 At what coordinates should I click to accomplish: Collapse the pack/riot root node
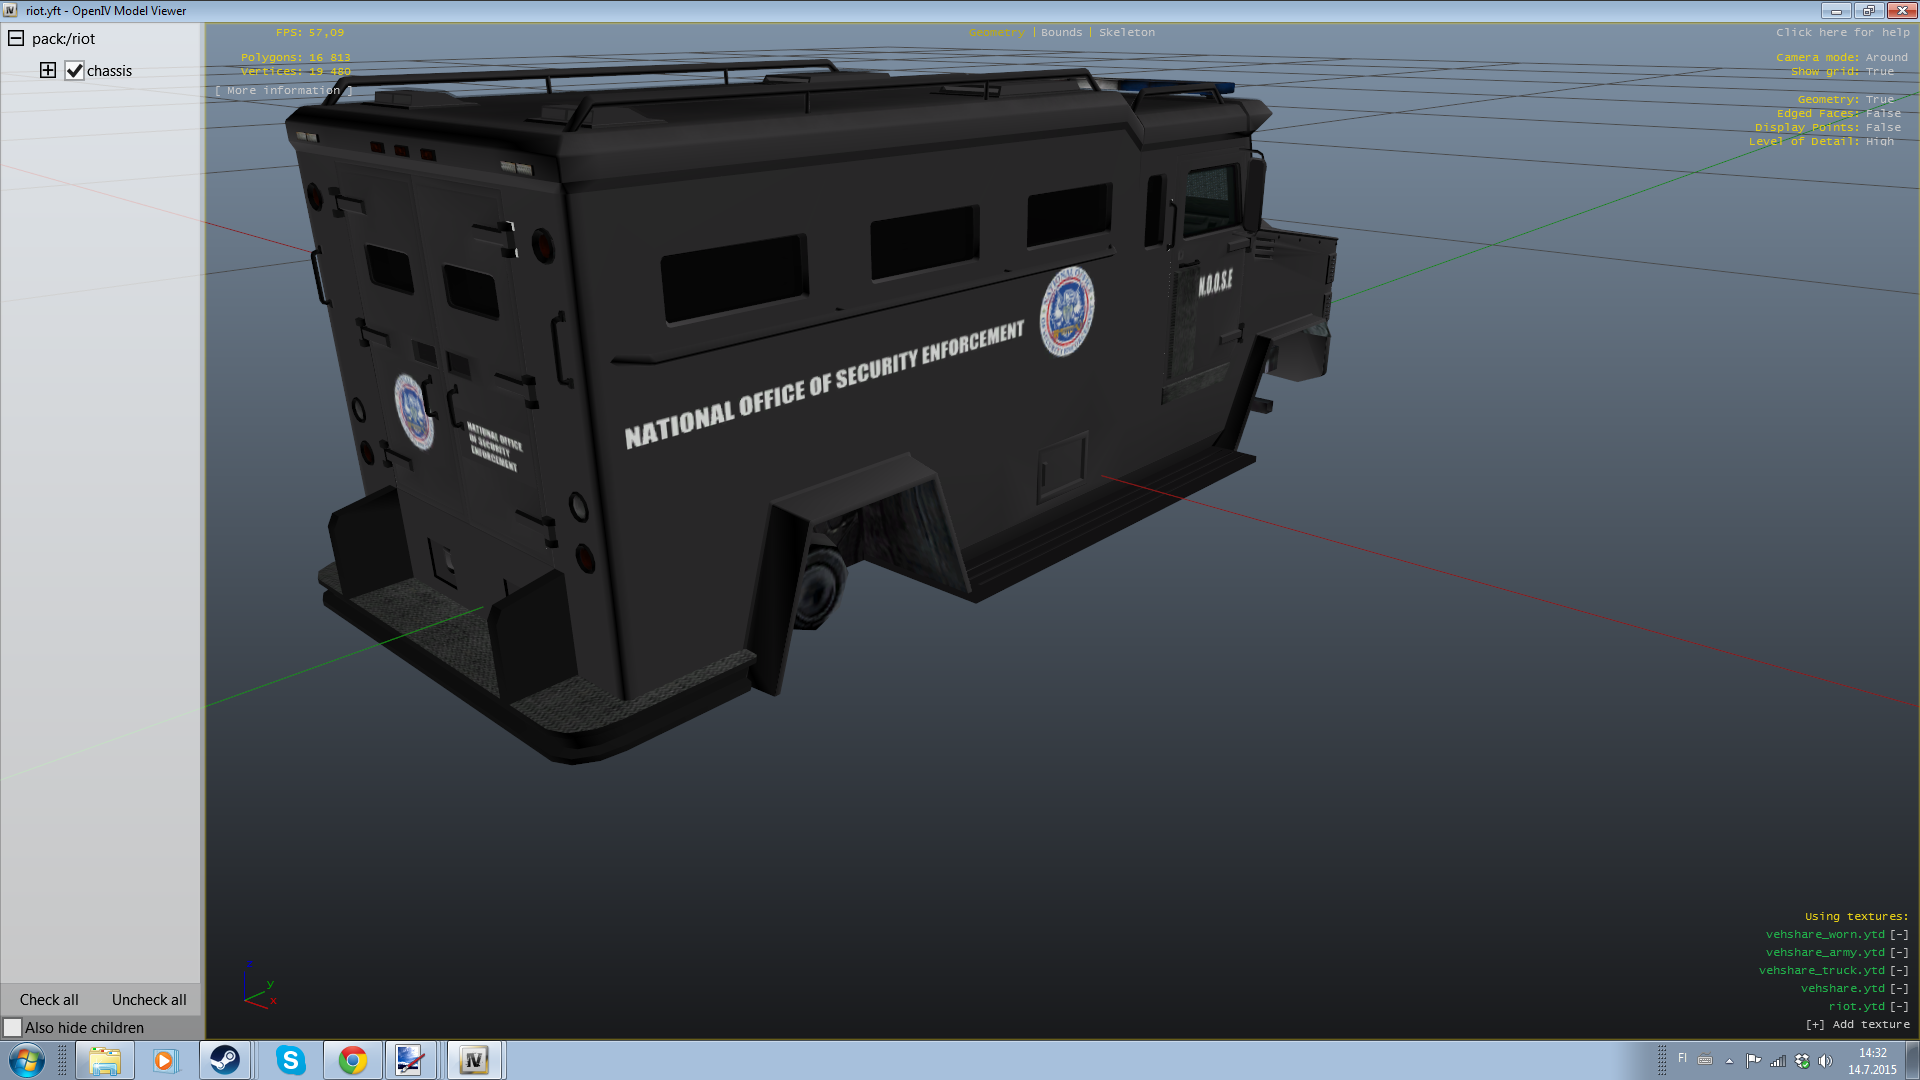(x=16, y=38)
